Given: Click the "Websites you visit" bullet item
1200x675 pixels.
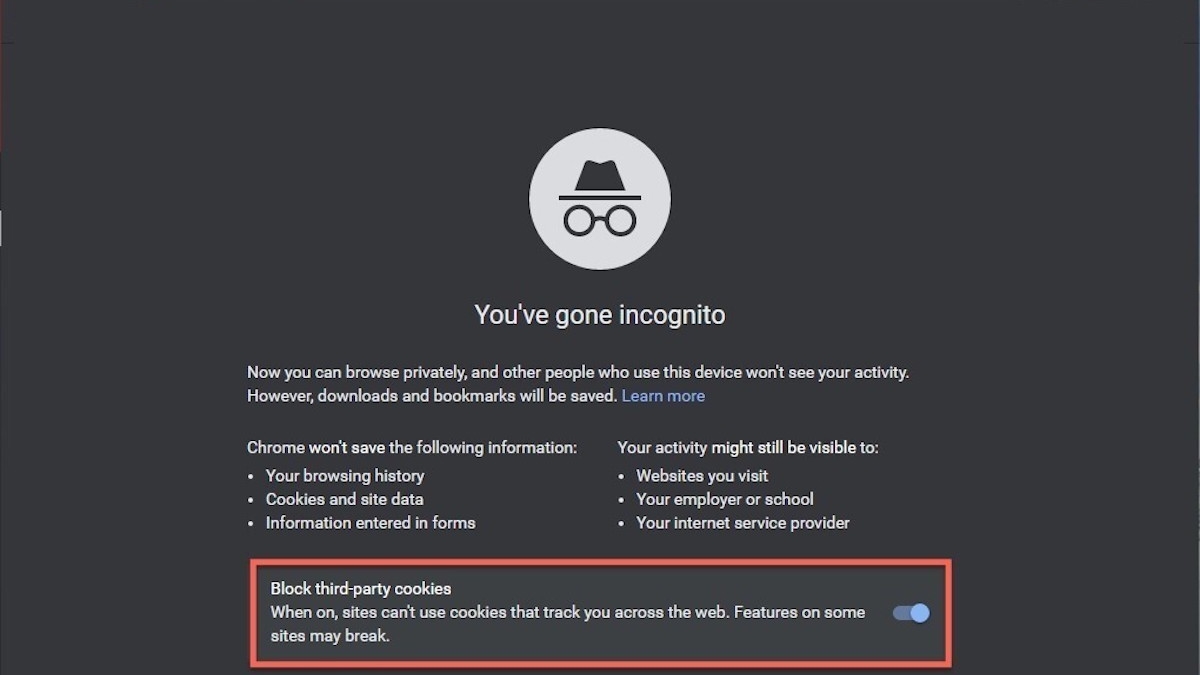Looking at the screenshot, I should tap(702, 476).
